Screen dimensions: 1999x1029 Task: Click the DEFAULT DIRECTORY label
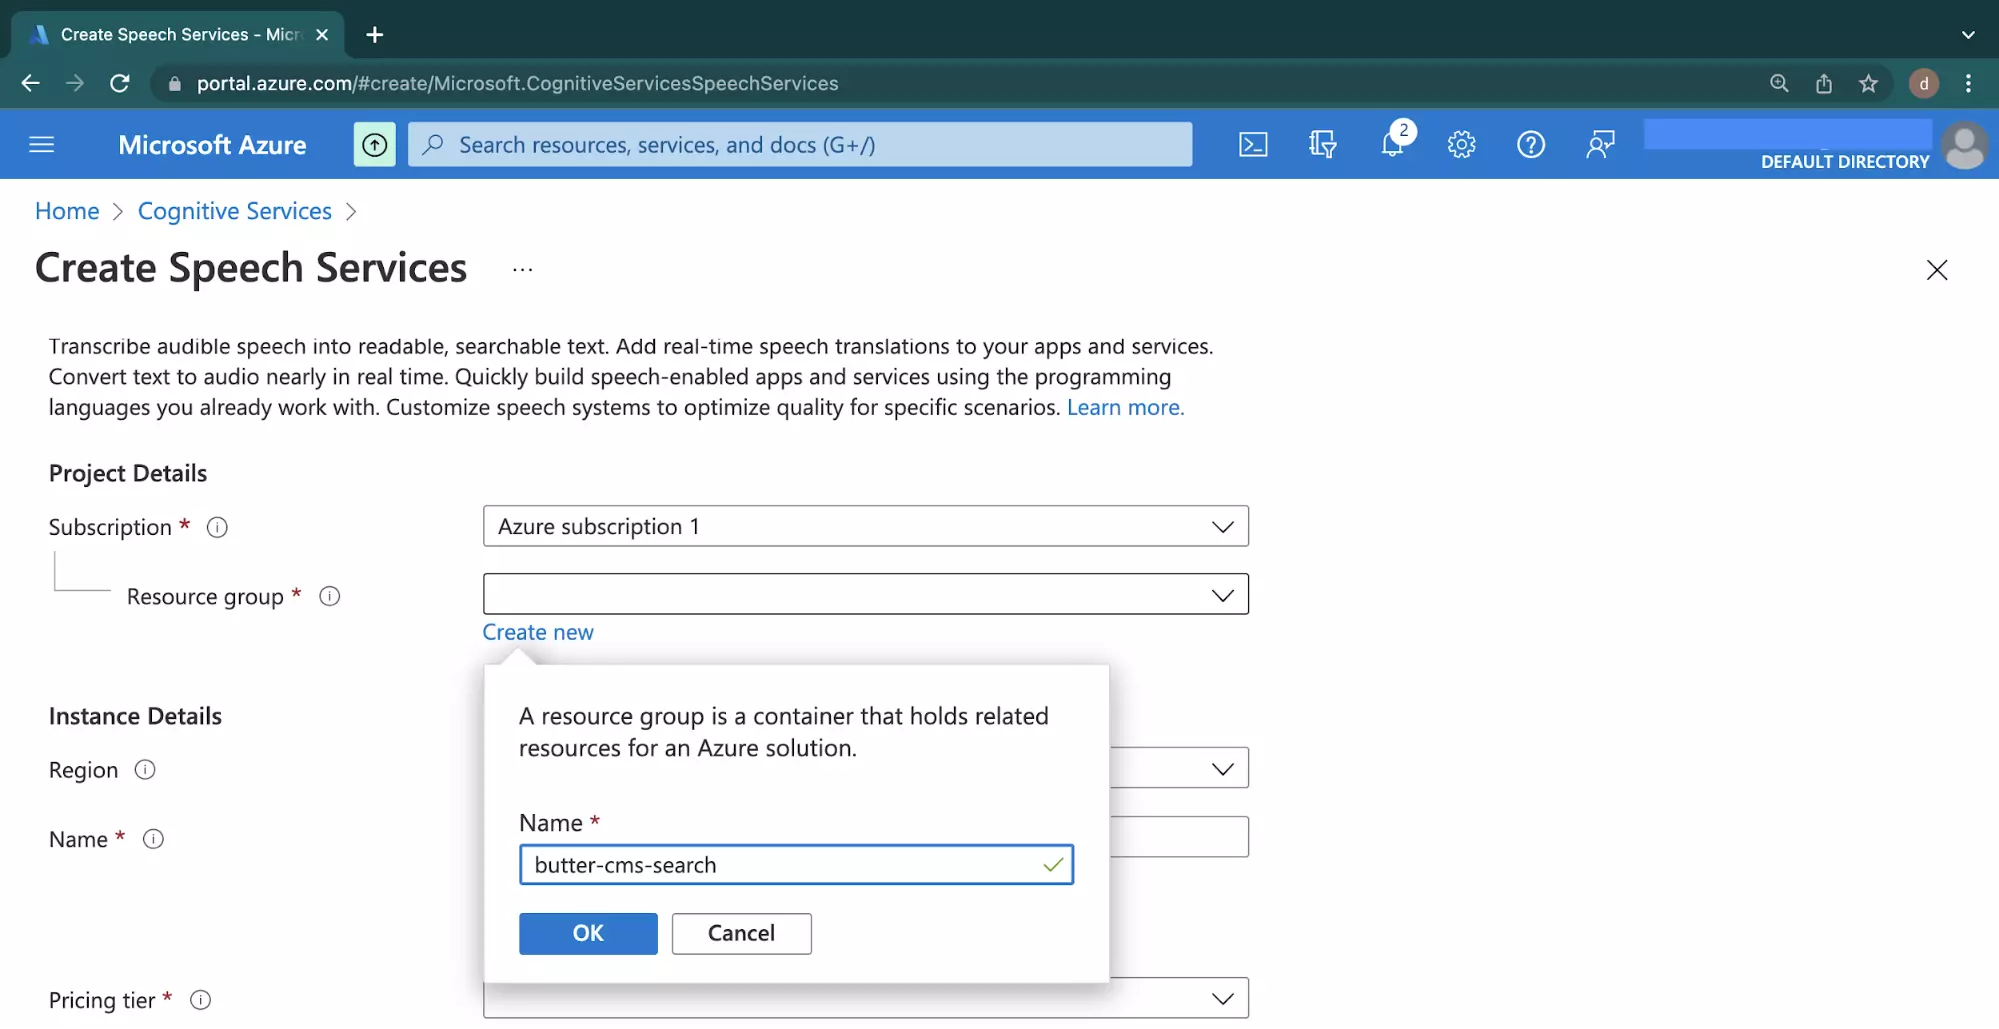(1845, 162)
